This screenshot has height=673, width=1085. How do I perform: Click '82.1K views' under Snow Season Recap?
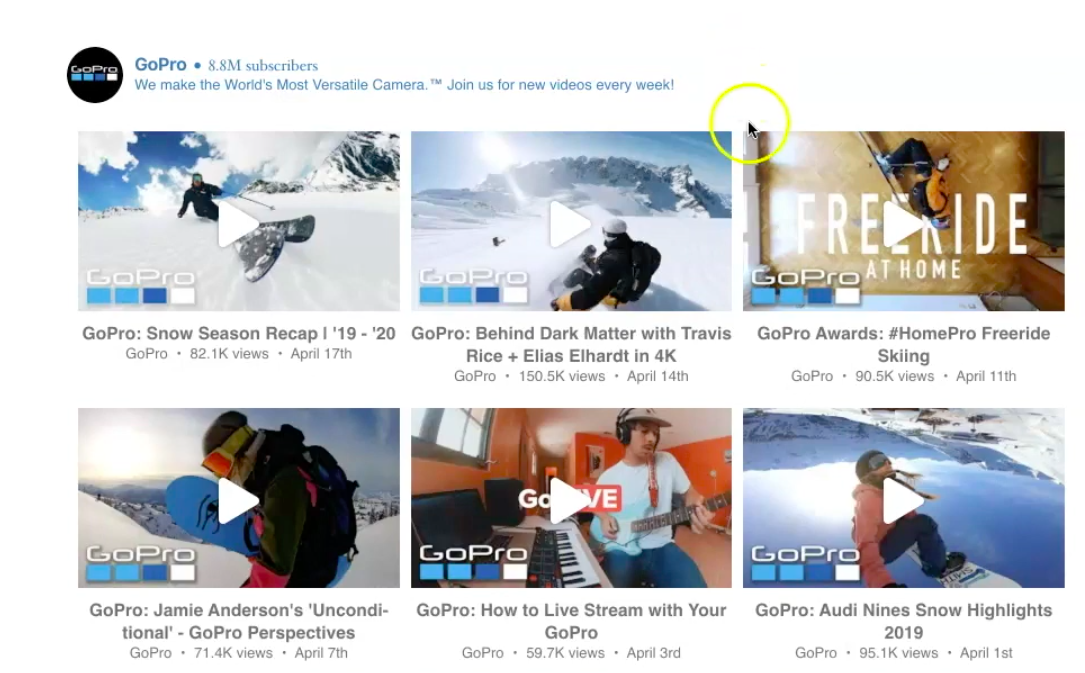pos(229,353)
